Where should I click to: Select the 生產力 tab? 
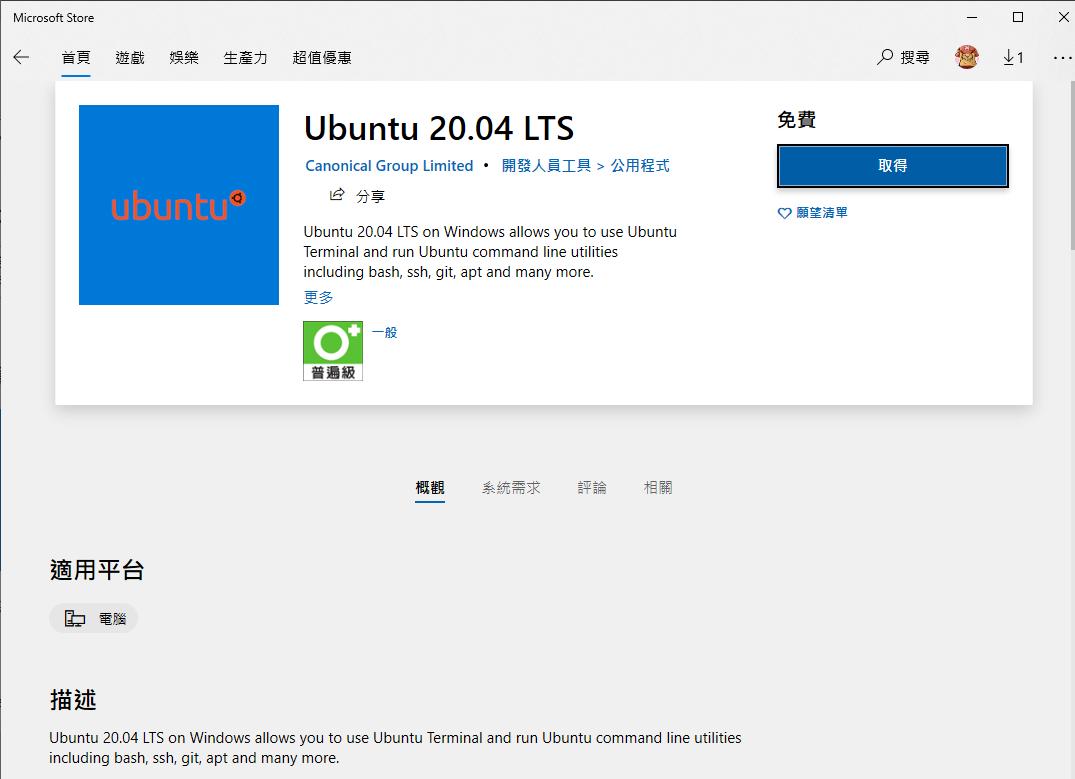click(245, 58)
